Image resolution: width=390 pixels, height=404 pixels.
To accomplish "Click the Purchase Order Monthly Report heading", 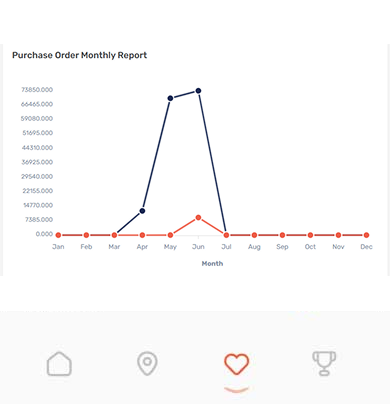I will [80, 55].
